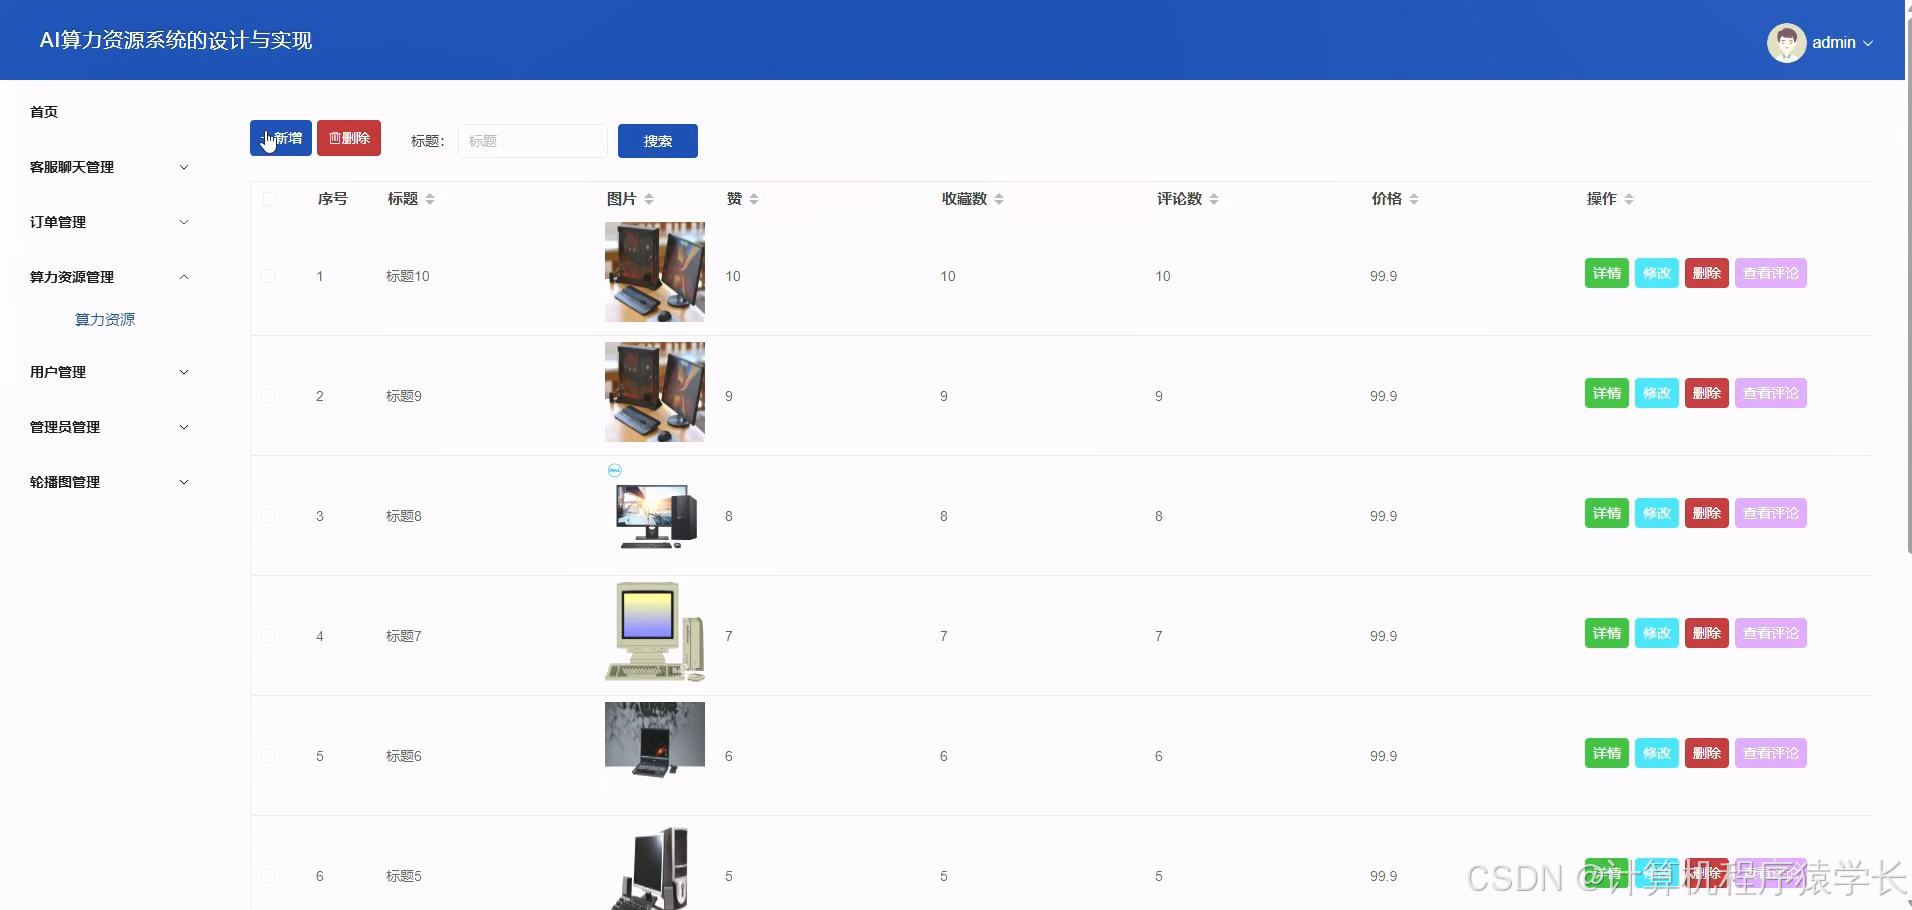
Task: Expand the 用户管理 section
Action: 107,371
